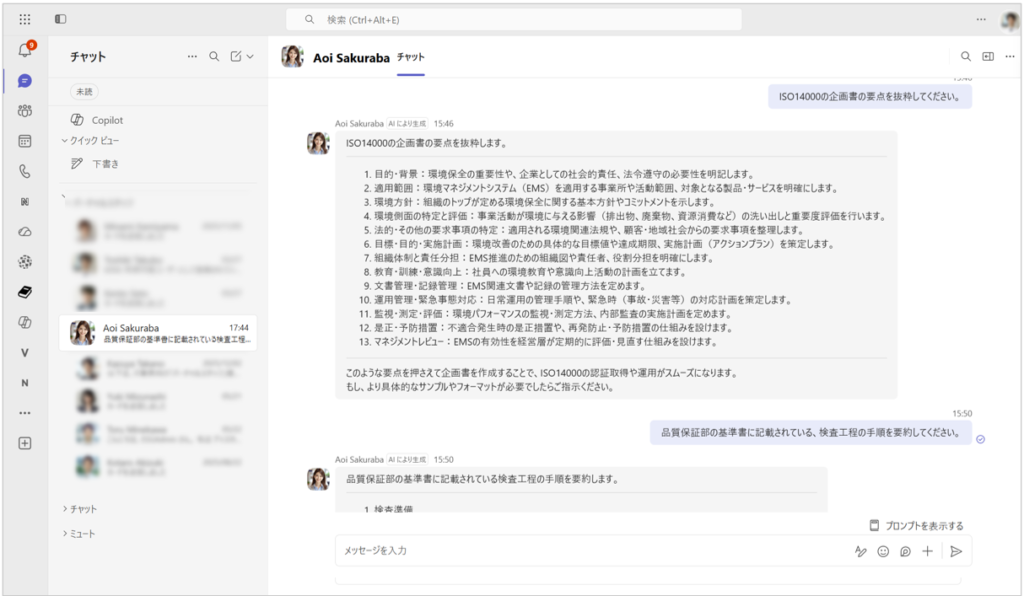The width and height of the screenshot is (1024, 596).
Task: Click the search box 検索 (Ctrl+Alt+E)
Action: coord(513,20)
